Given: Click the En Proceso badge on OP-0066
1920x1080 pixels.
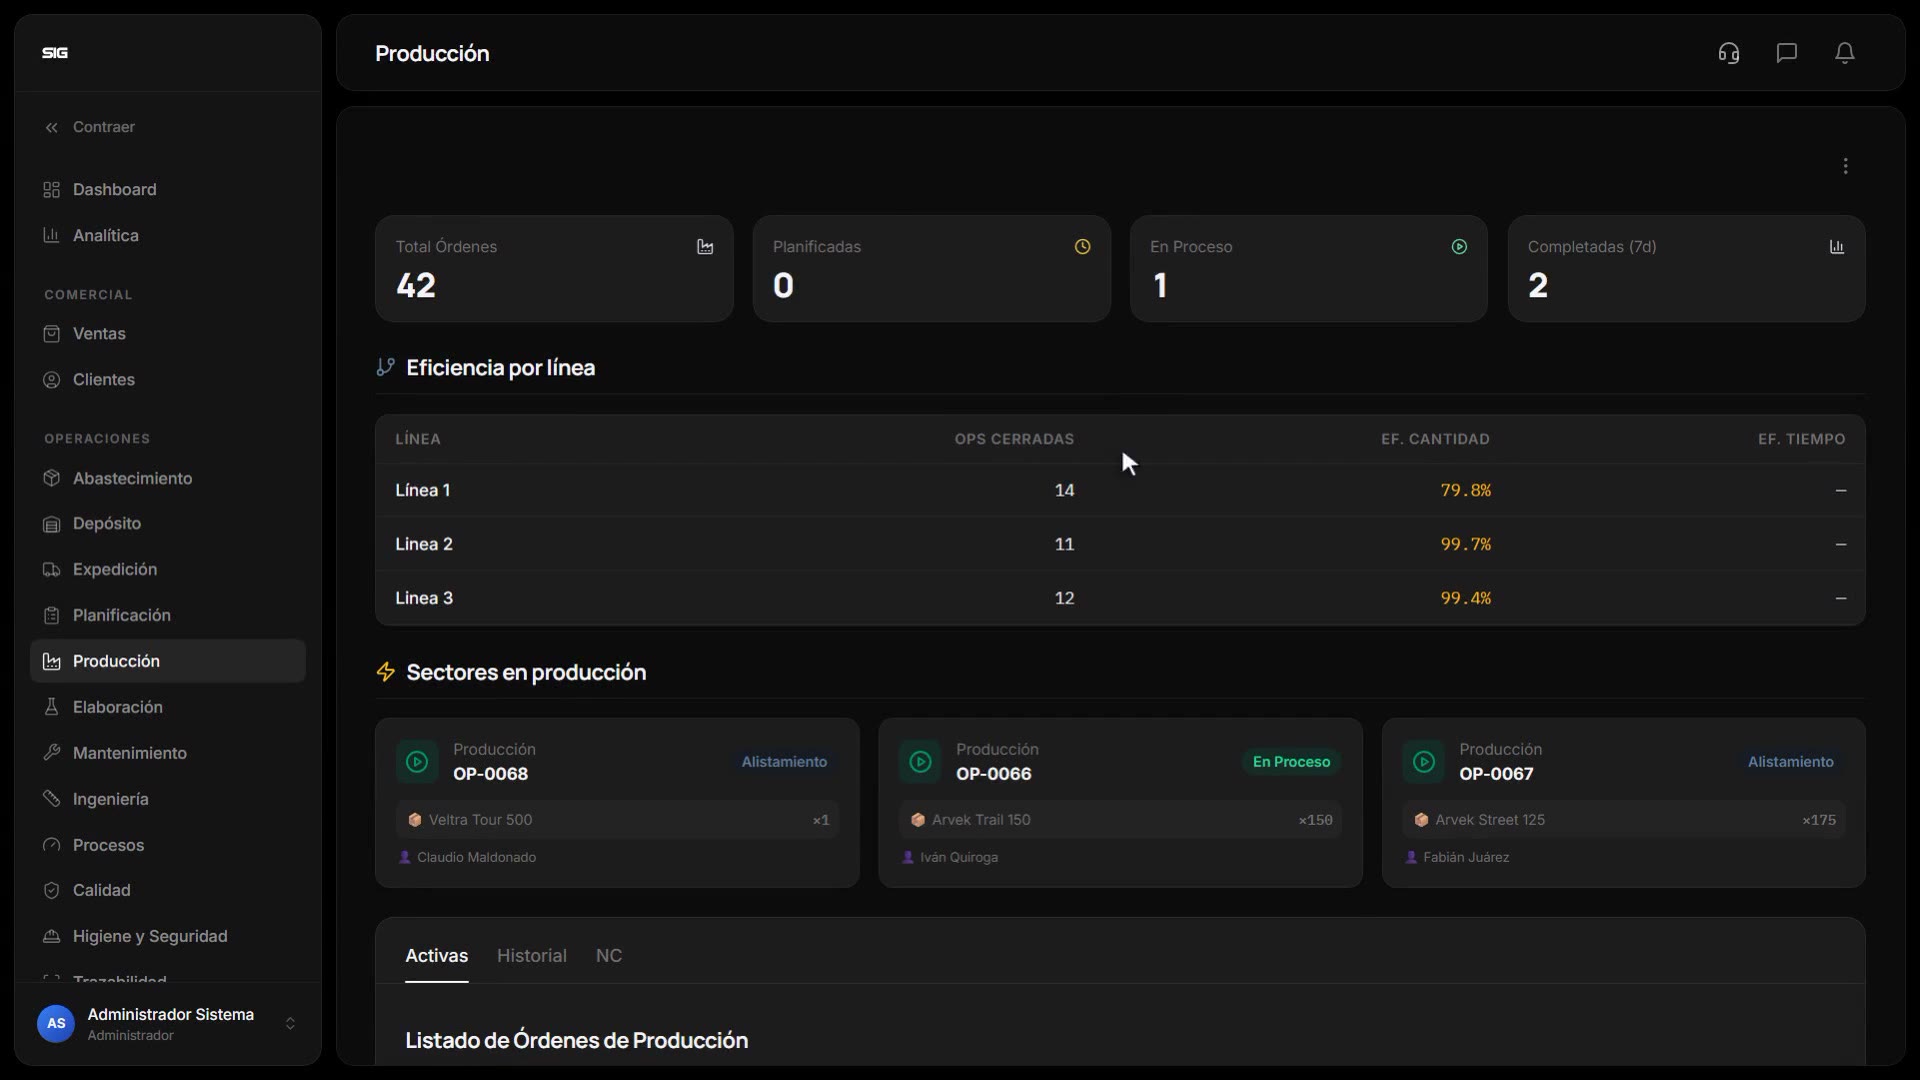Looking at the screenshot, I should click(x=1291, y=762).
